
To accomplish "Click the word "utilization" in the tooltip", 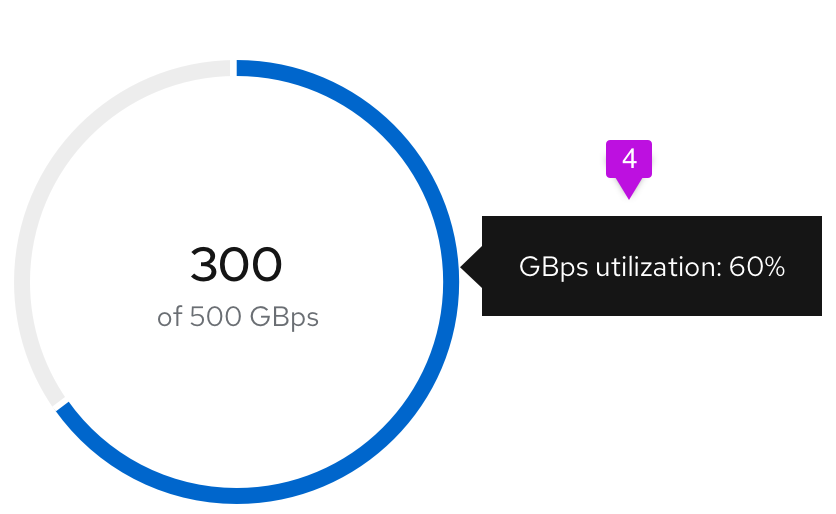I will point(658,267).
